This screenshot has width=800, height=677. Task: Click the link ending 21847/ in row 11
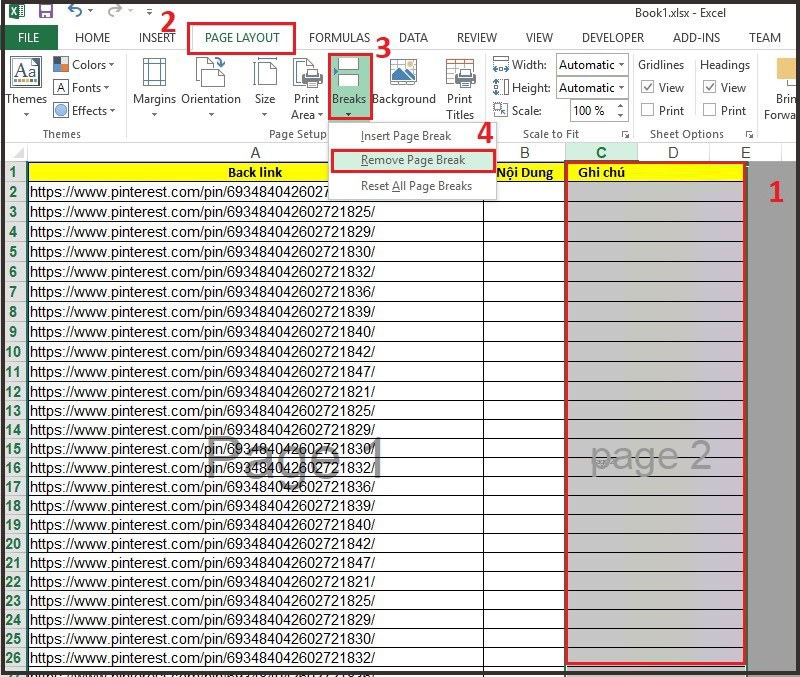tap(203, 372)
